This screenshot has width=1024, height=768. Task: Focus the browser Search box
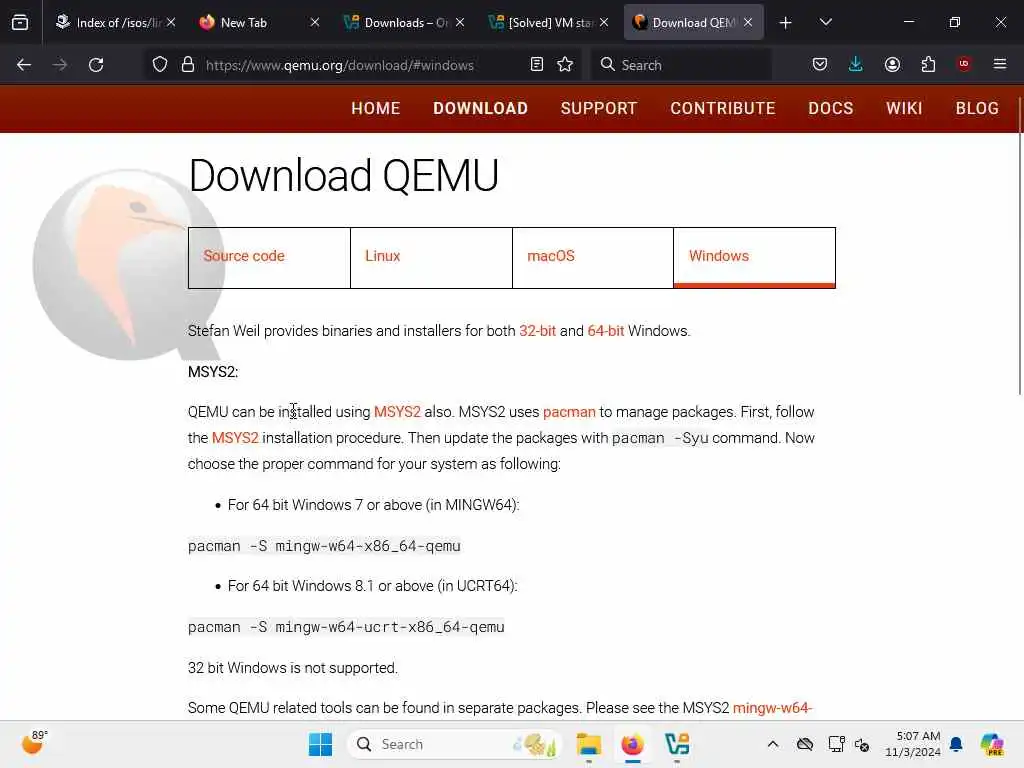tap(682, 65)
